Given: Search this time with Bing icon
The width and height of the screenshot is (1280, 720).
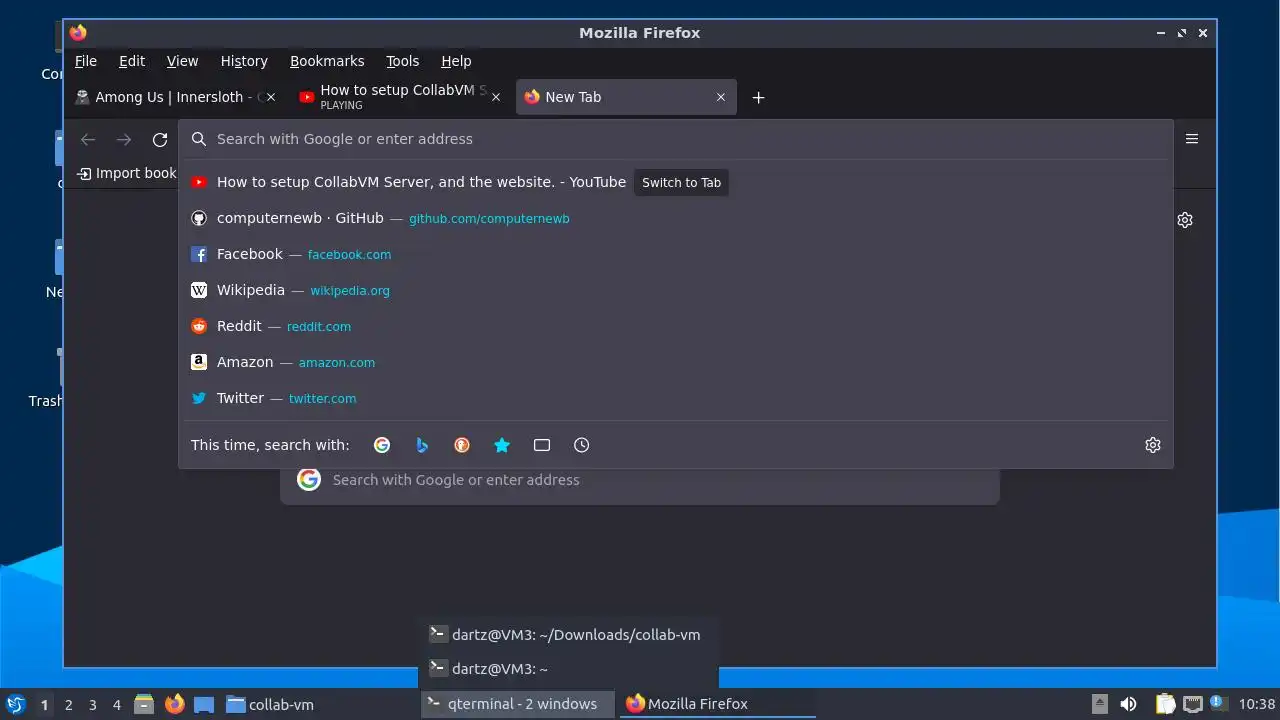Looking at the screenshot, I should point(422,445).
